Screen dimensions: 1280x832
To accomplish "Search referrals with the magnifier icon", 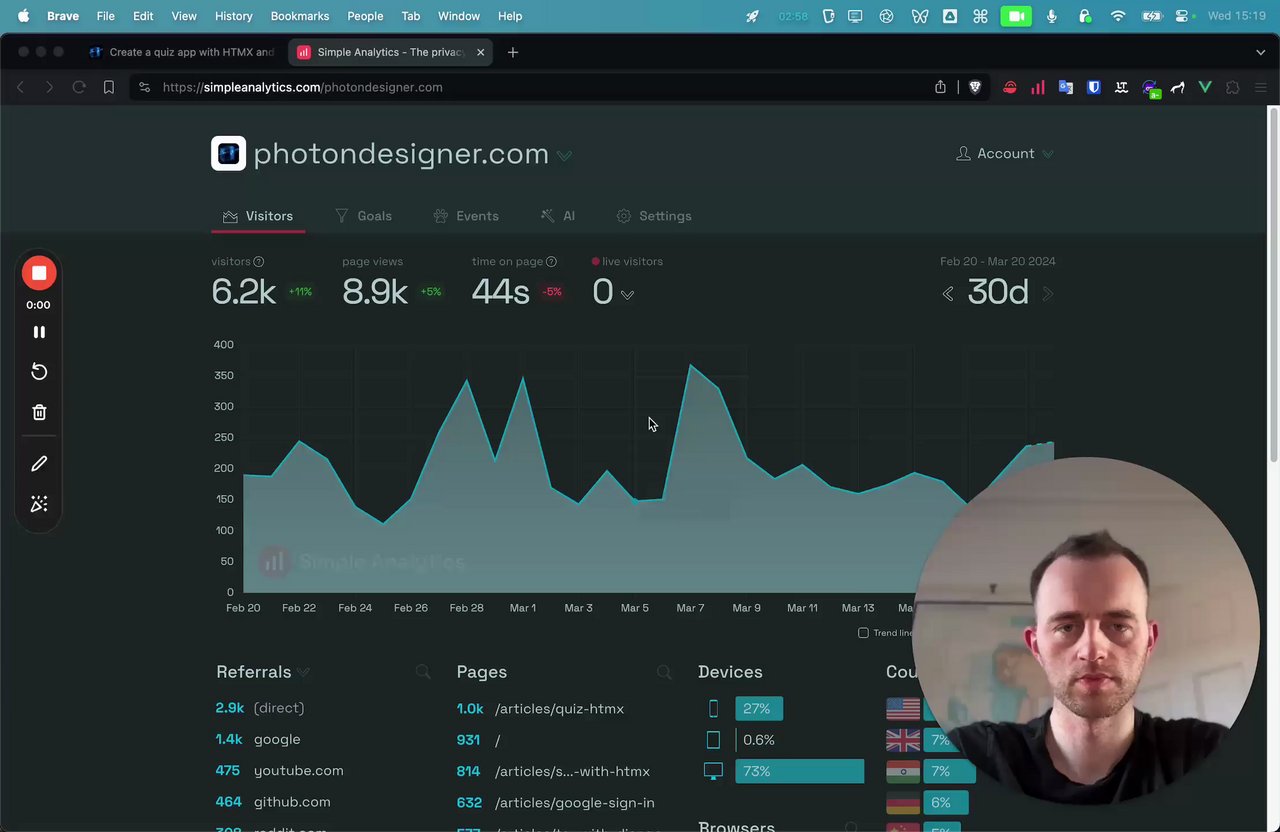I will tap(423, 672).
